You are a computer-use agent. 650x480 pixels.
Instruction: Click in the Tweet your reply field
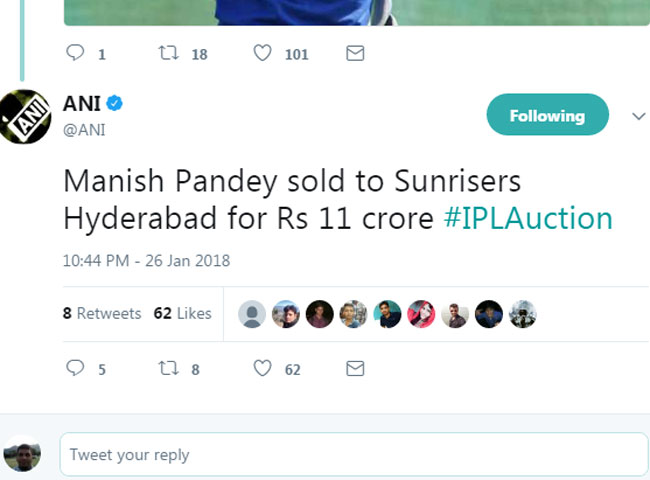(353, 455)
